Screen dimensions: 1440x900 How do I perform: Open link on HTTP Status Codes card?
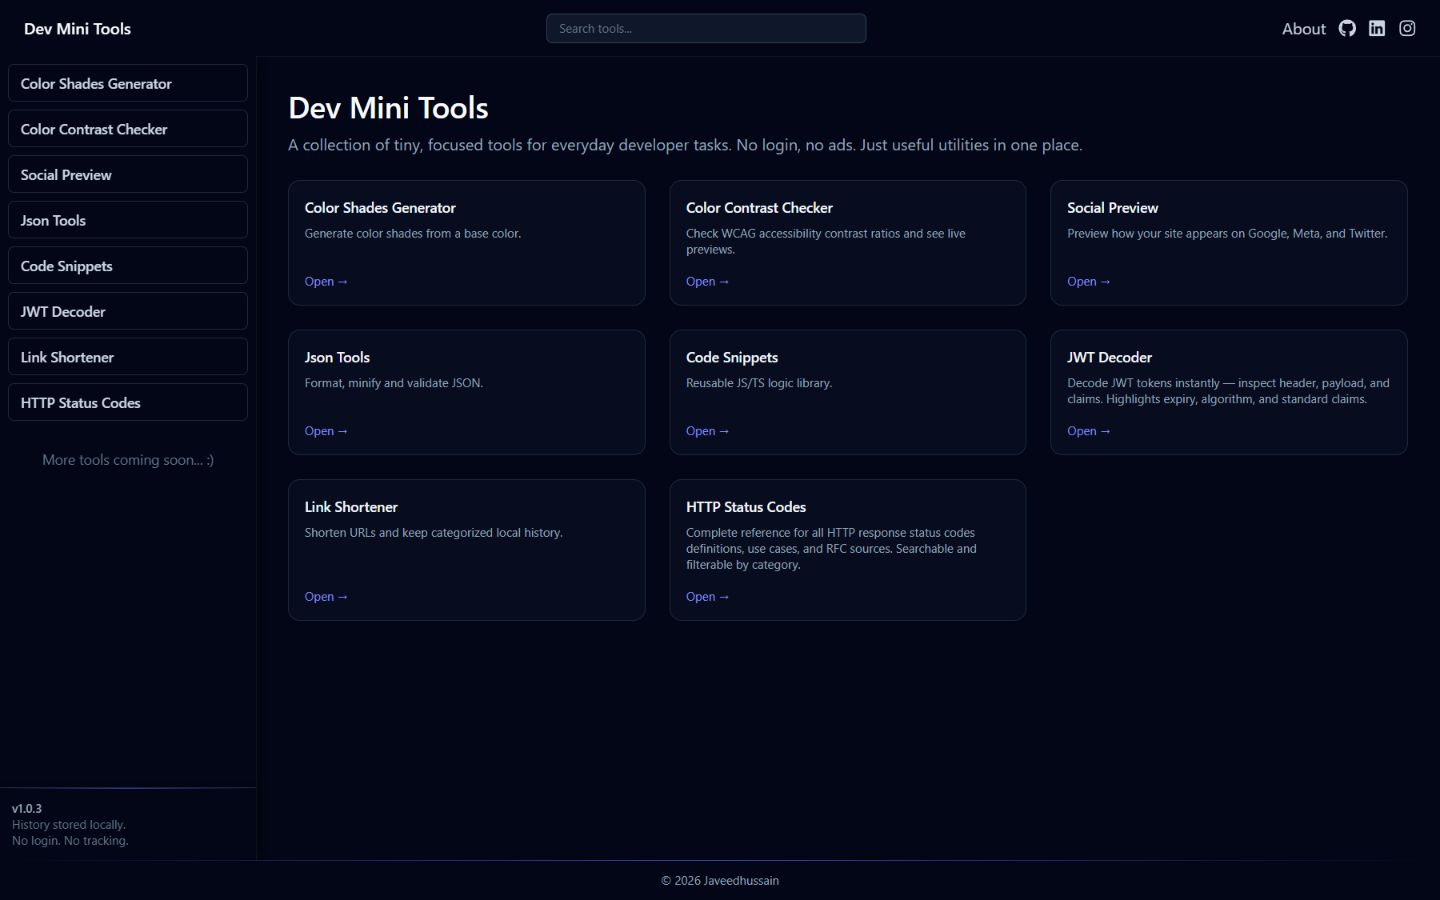707,597
